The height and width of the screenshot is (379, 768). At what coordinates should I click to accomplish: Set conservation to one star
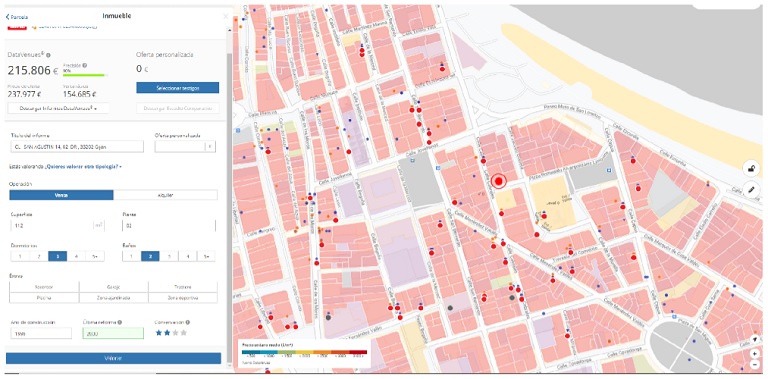(159, 332)
